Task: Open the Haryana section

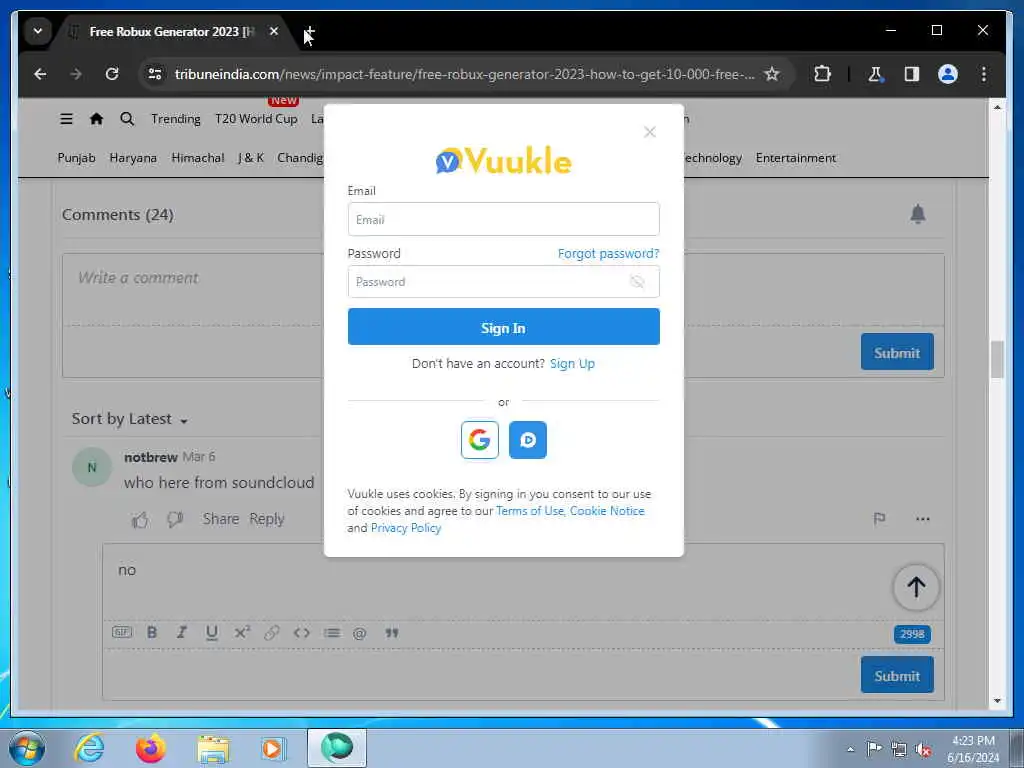Action: point(133,158)
